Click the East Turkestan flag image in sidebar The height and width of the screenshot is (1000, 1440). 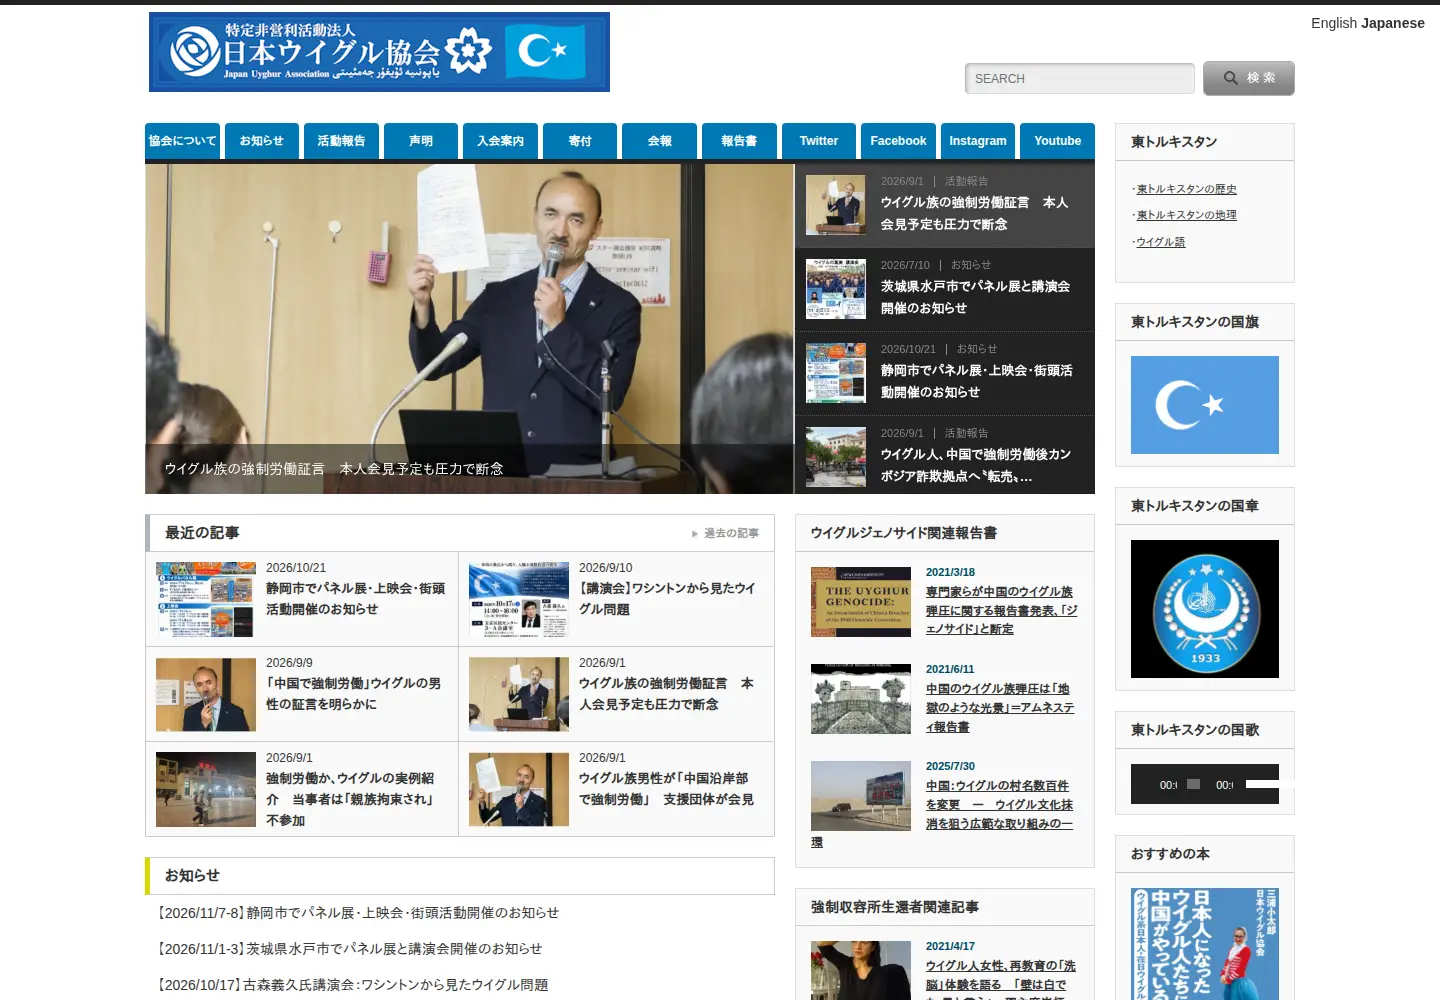1205,405
